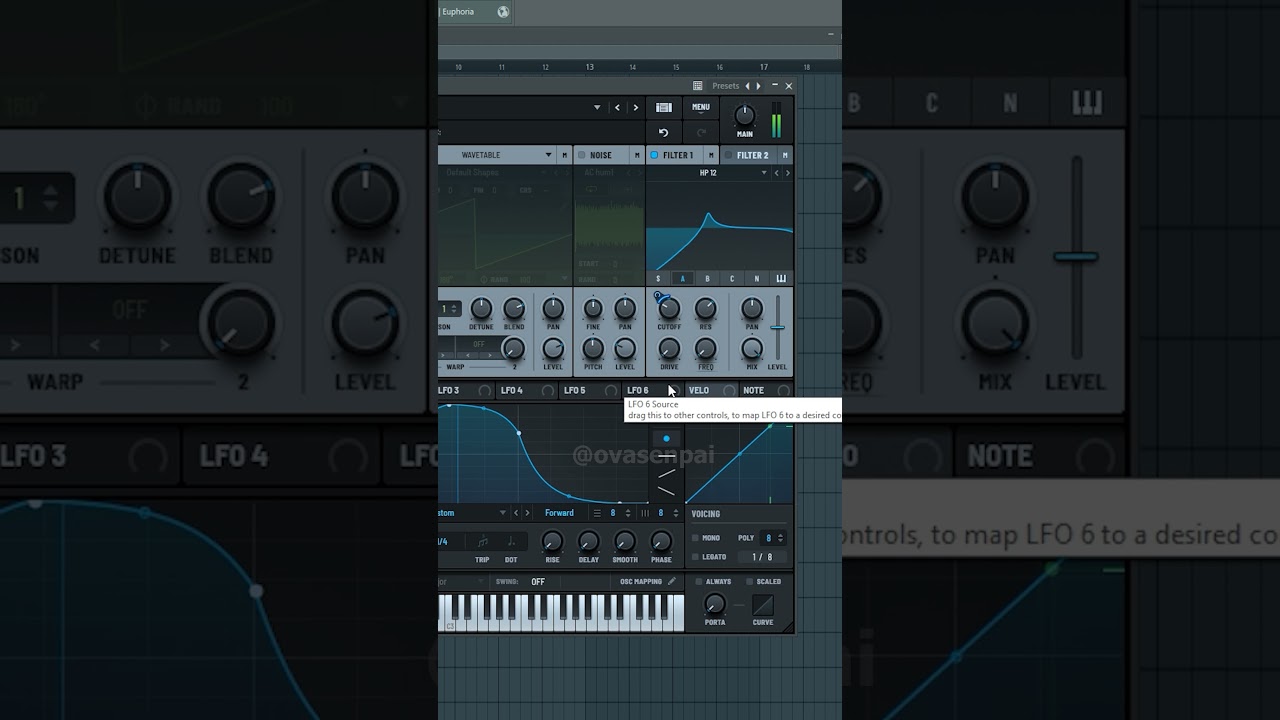Switch to the VELO tab
The height and width of the screenshot is (720, 1280).
point(699,391)
